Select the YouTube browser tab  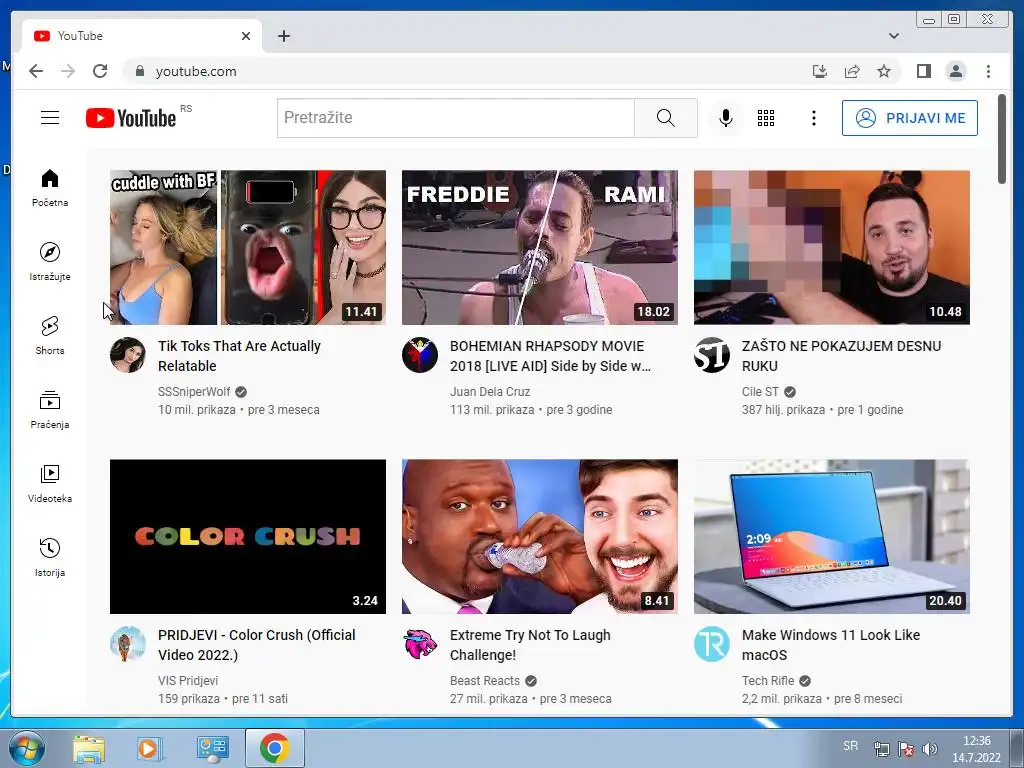pos(142,36)
